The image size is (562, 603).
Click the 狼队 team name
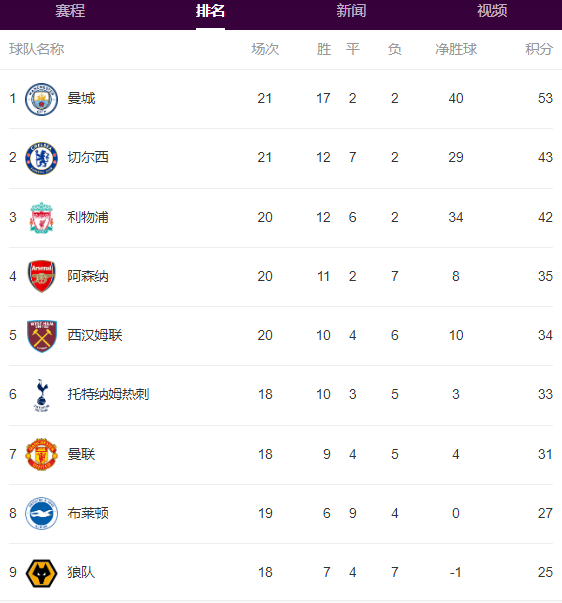pos(81,572)
